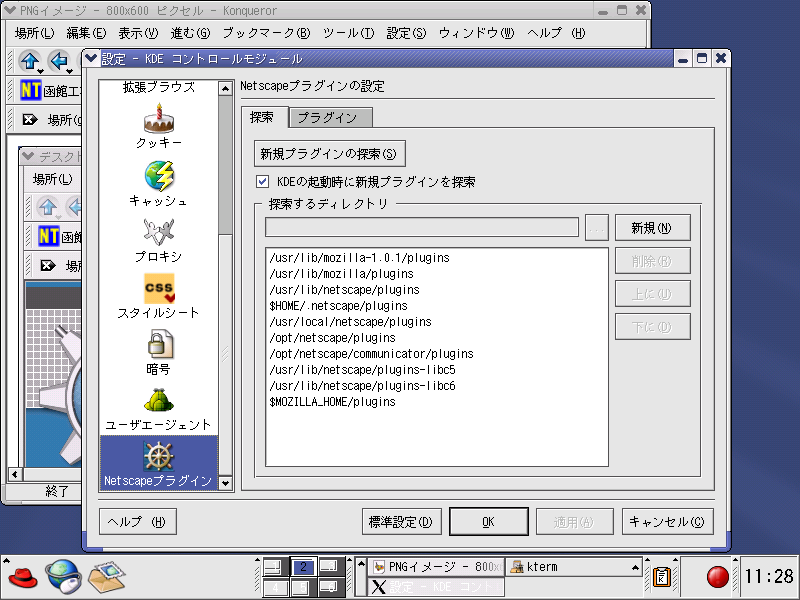Click the 上に(U) button
Screen dimensions: 800x600
(653, 293)
